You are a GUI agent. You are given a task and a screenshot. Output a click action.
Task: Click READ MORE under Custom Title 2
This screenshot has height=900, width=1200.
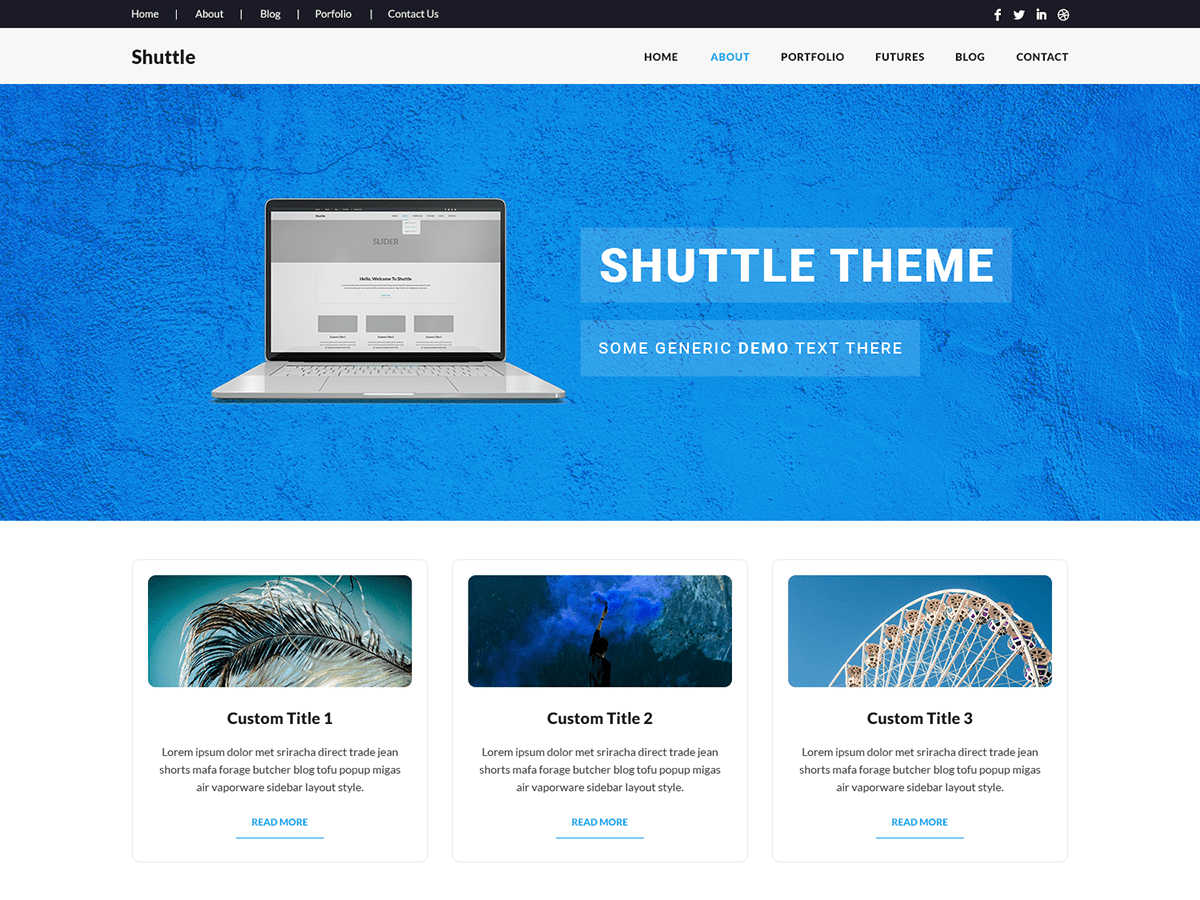[599, 822]
